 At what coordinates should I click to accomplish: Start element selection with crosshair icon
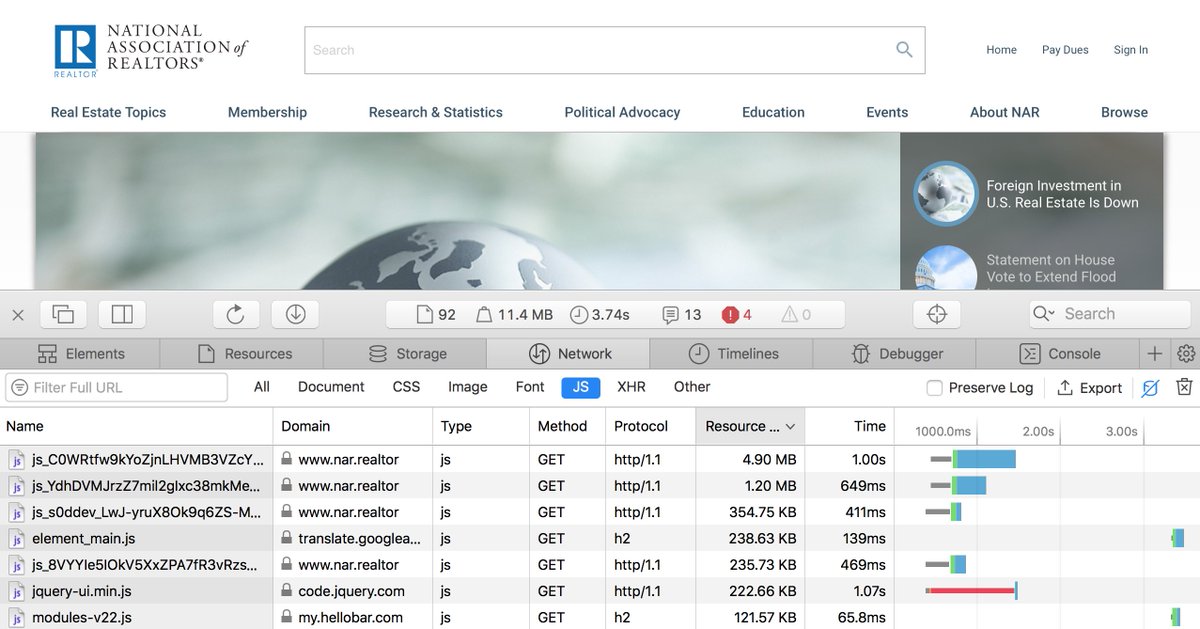pyautogui.click(x=937, y=315)
